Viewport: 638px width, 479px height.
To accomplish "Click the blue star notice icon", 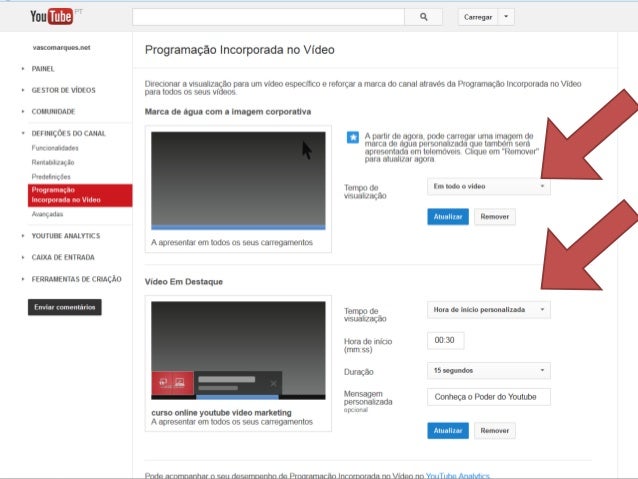I will 353,137.
